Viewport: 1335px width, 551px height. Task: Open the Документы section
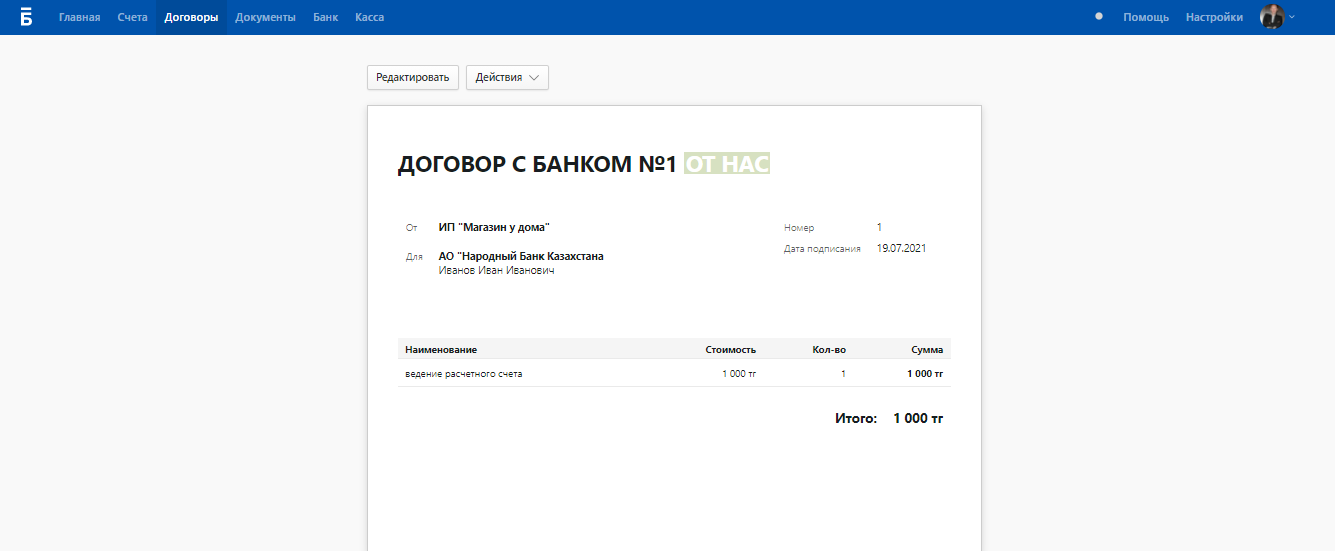coord(265,17)
